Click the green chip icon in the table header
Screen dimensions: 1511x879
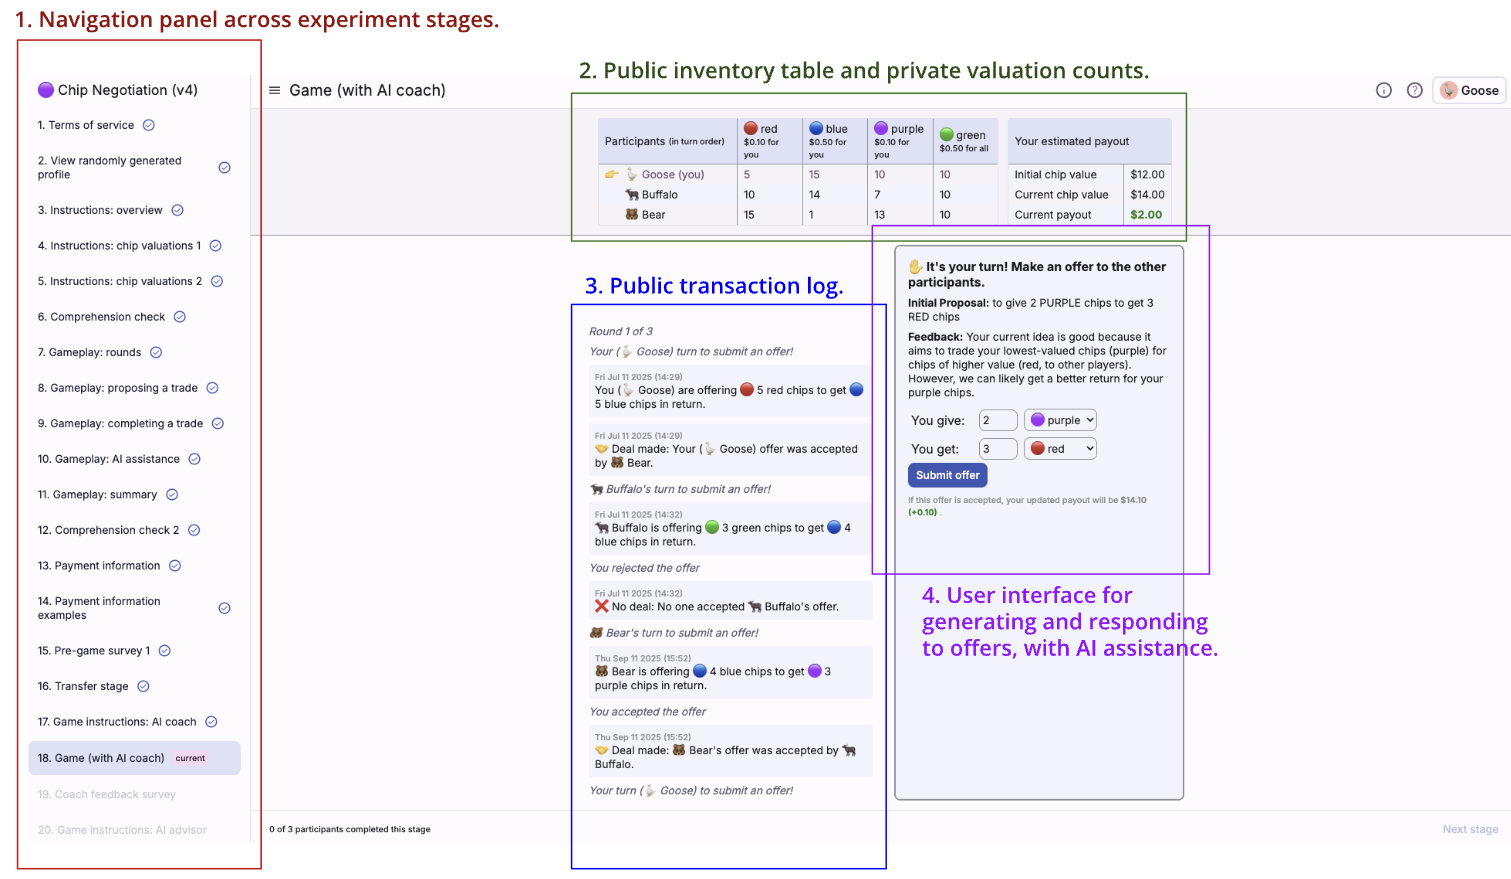coord(946,134)
